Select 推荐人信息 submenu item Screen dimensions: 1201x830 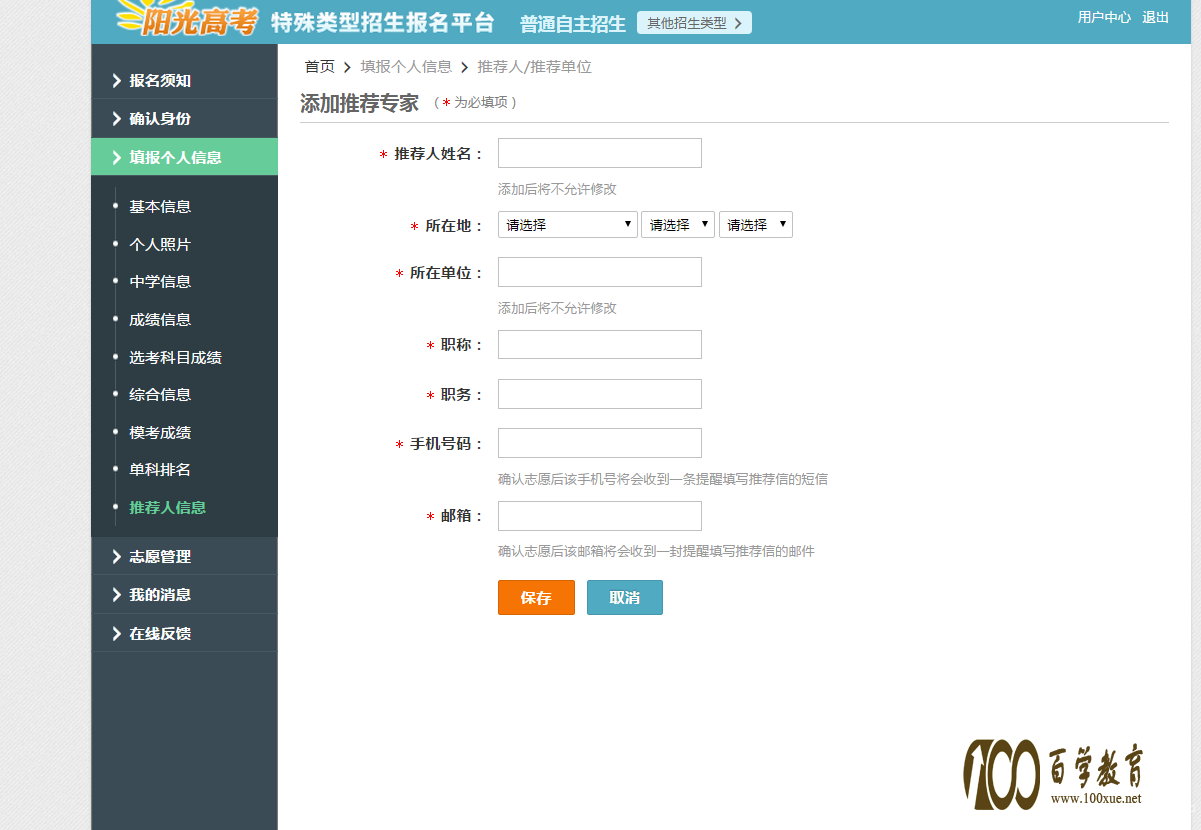[x=167, y=508]
